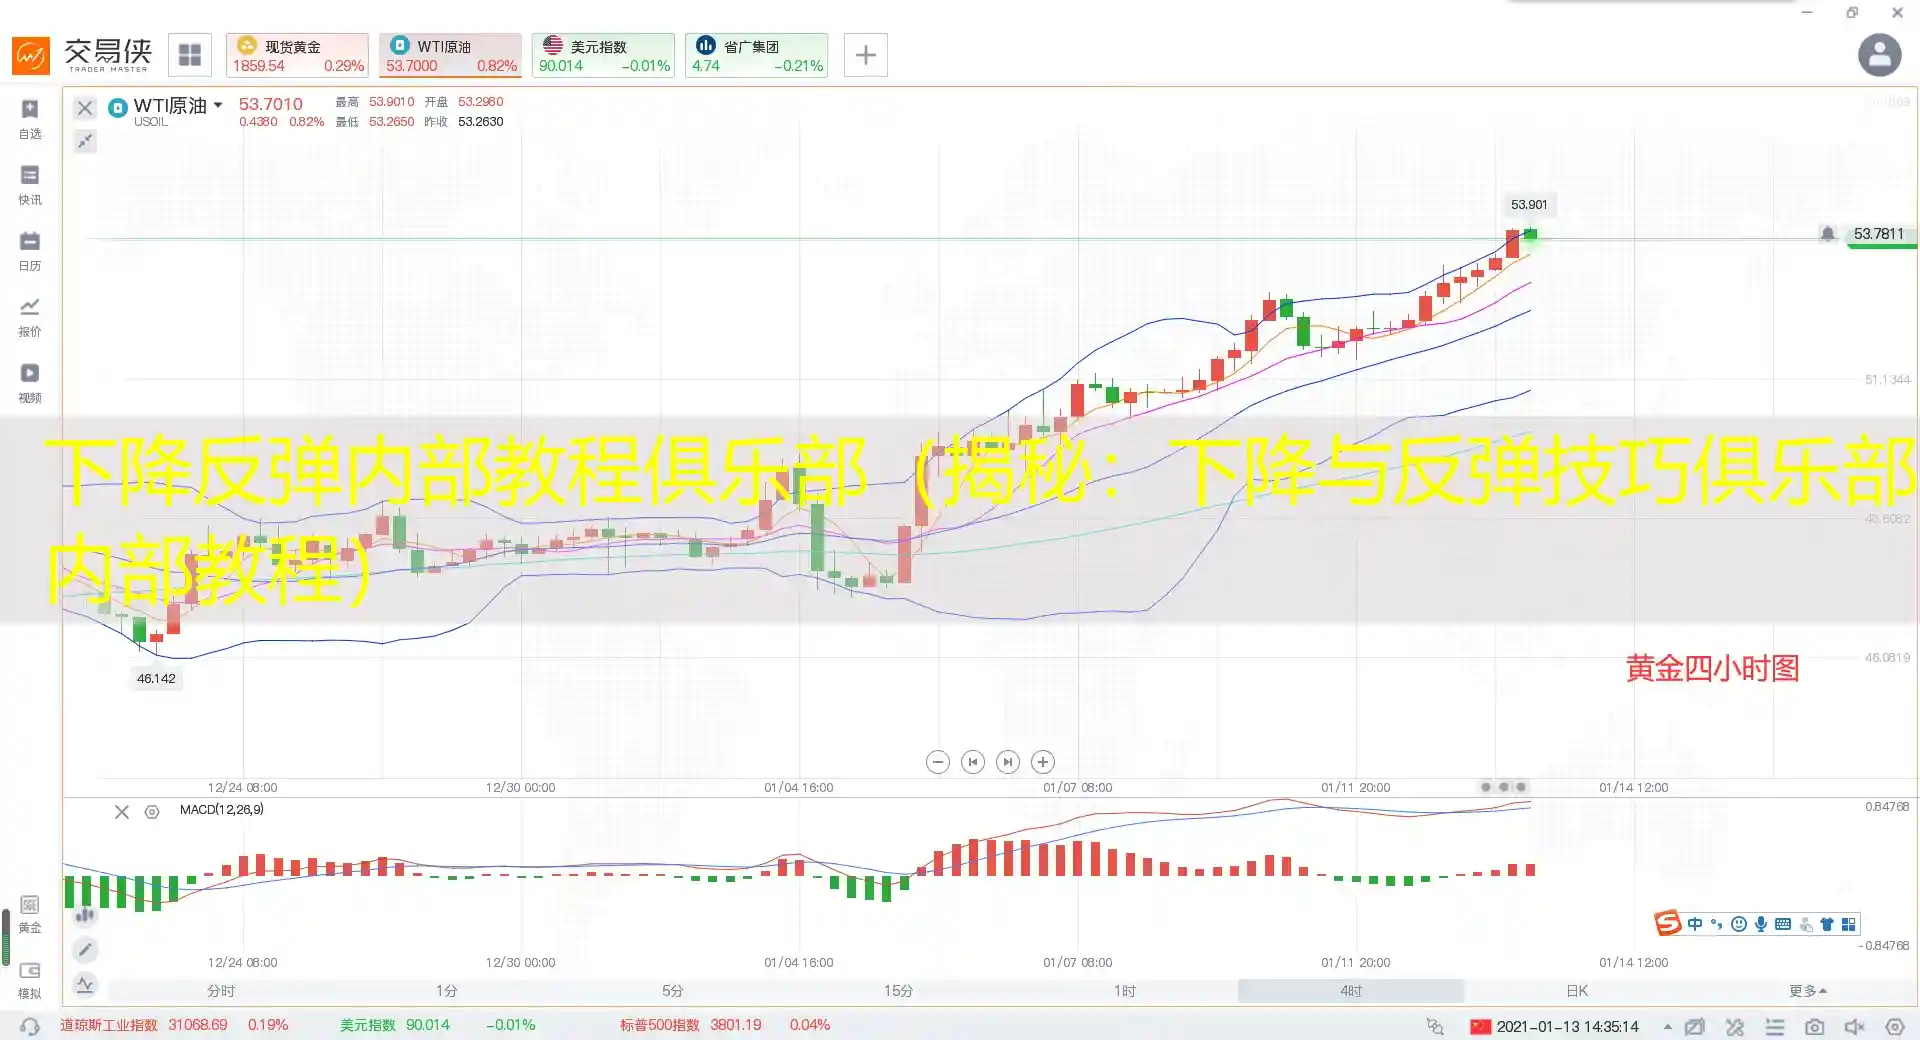Open the 视频 video sidebar icon
This screenshot has width=1920, height=1040.
click(30, 382)
